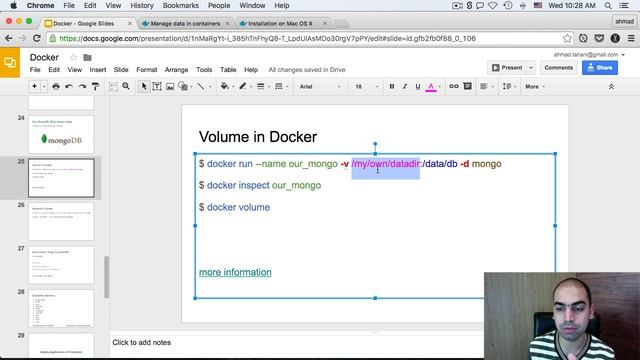The width and height of the screenshot is (640, 360).
Task: Click the slide title Volume in Docker
Action: [x=258, y=137]
